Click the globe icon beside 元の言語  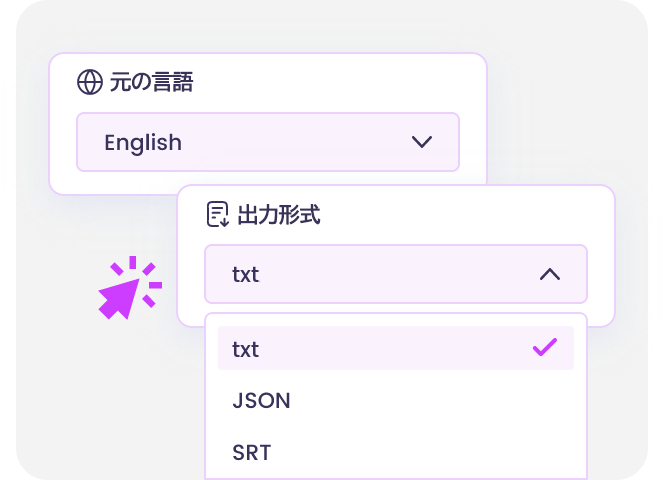pyautogui.click(x=90, y=82)
